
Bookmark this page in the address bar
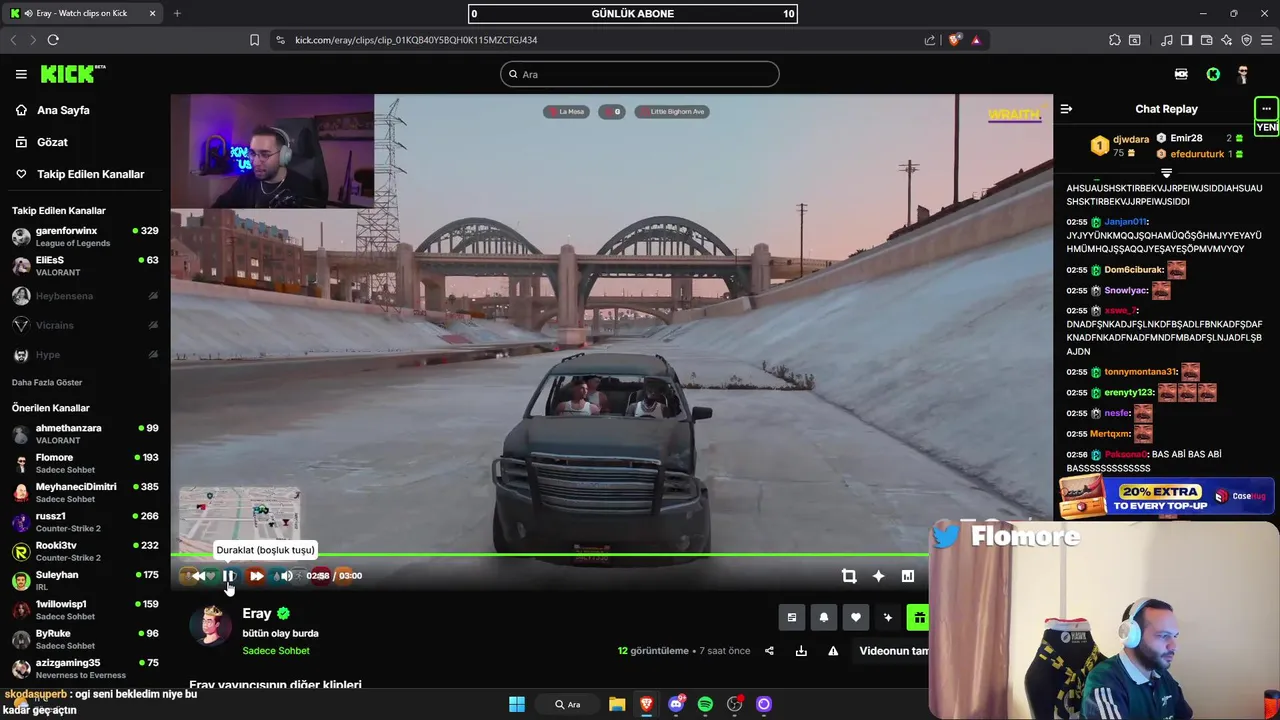tap(254, 40)
